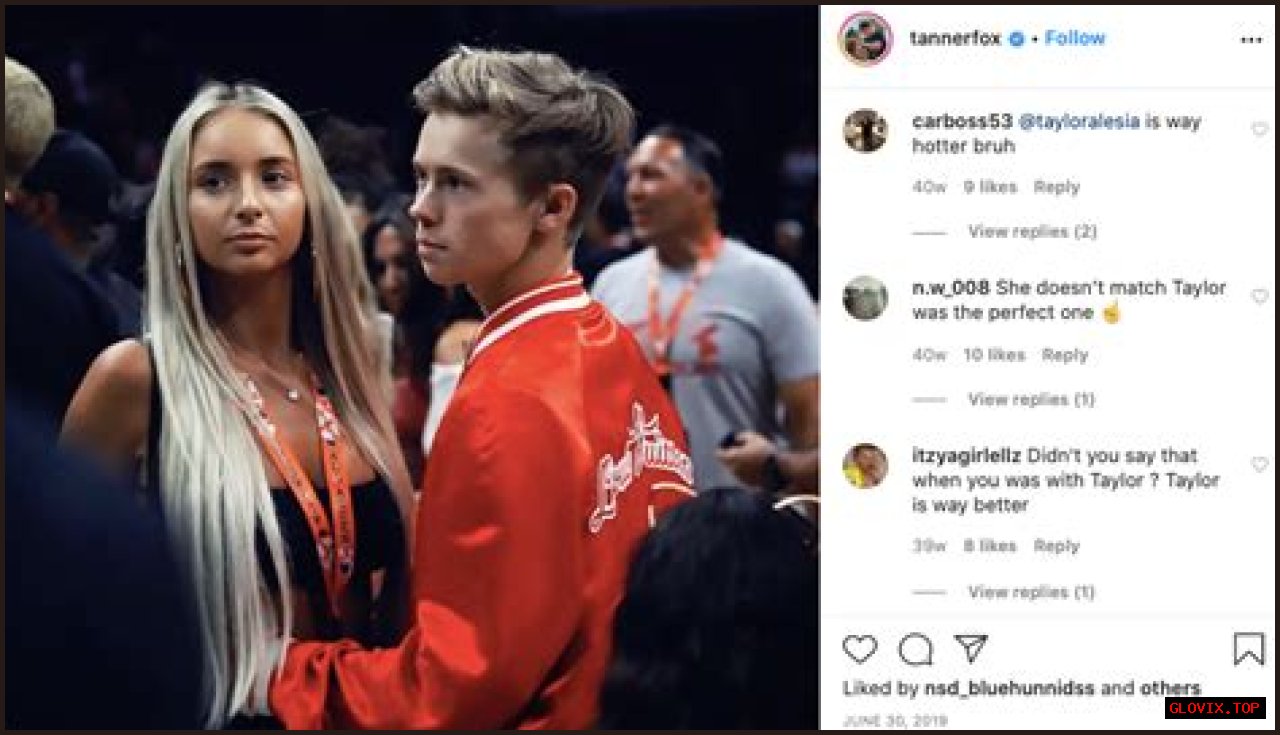This screenshot has width=1280, height=735.
Task: Expand View replies (2) under carboss53
Action: 1032,231
